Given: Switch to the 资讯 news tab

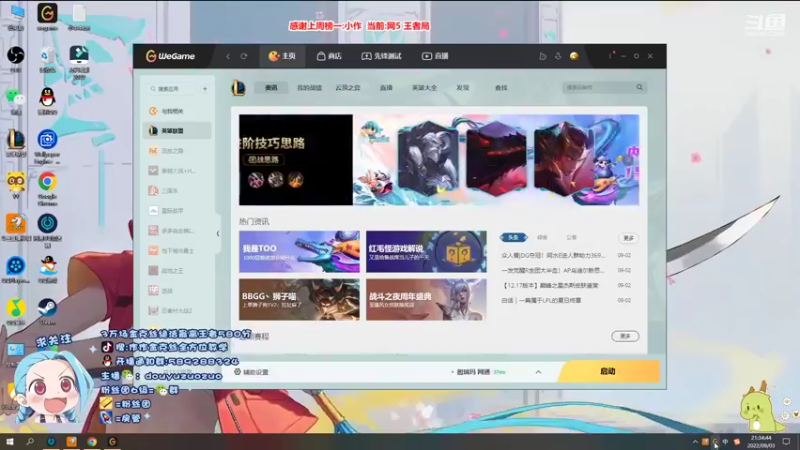Looking at the screenshot, I should (x=271, y=88).
